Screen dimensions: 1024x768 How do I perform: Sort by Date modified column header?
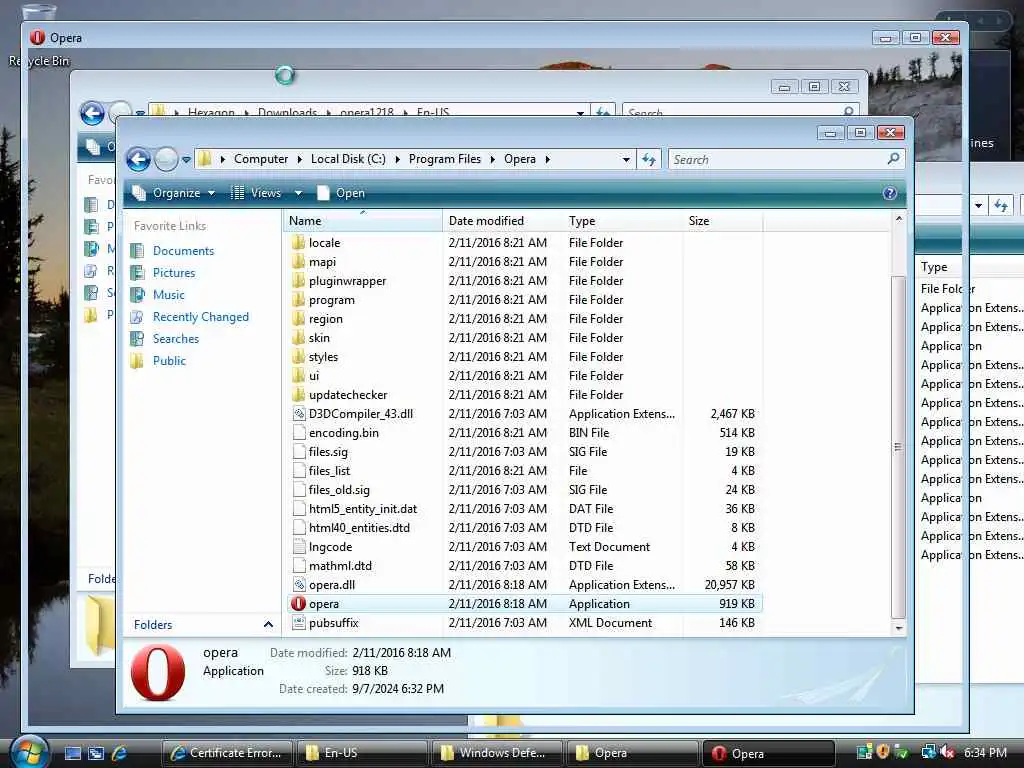coord(502,221)
